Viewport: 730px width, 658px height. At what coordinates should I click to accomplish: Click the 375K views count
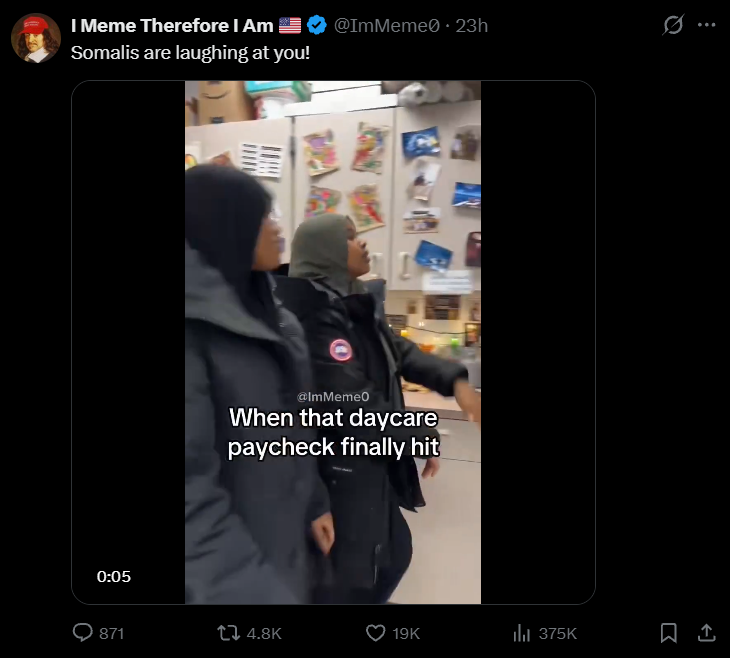(557, 633)
